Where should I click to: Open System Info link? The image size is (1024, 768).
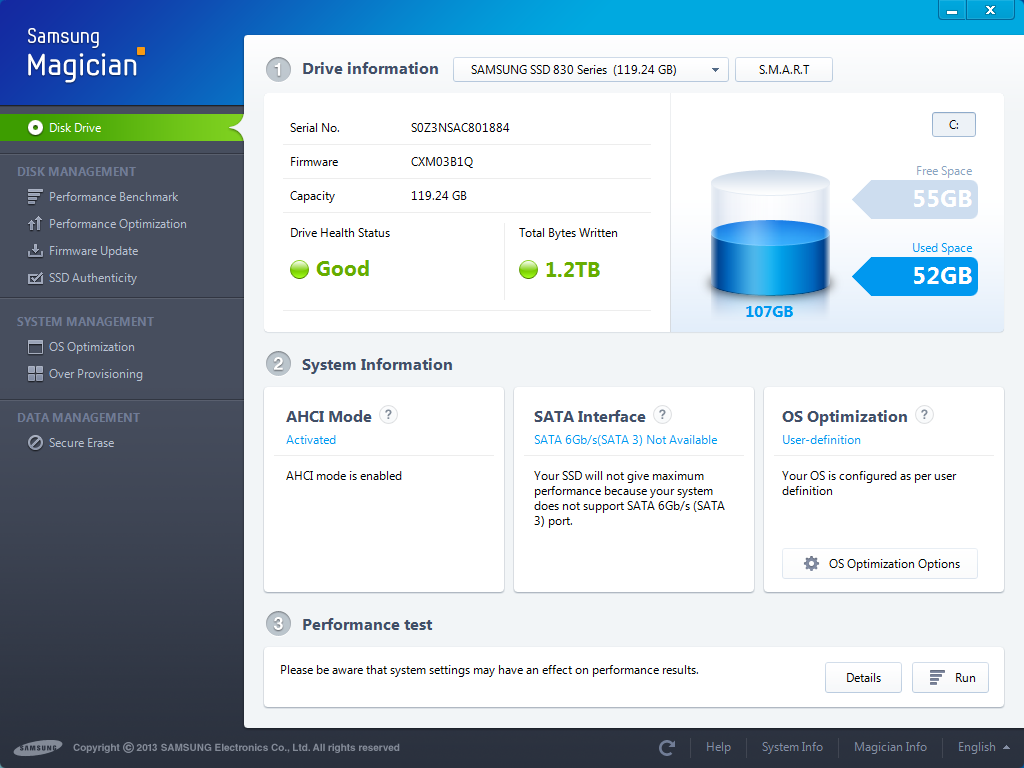tap(792, 747)
